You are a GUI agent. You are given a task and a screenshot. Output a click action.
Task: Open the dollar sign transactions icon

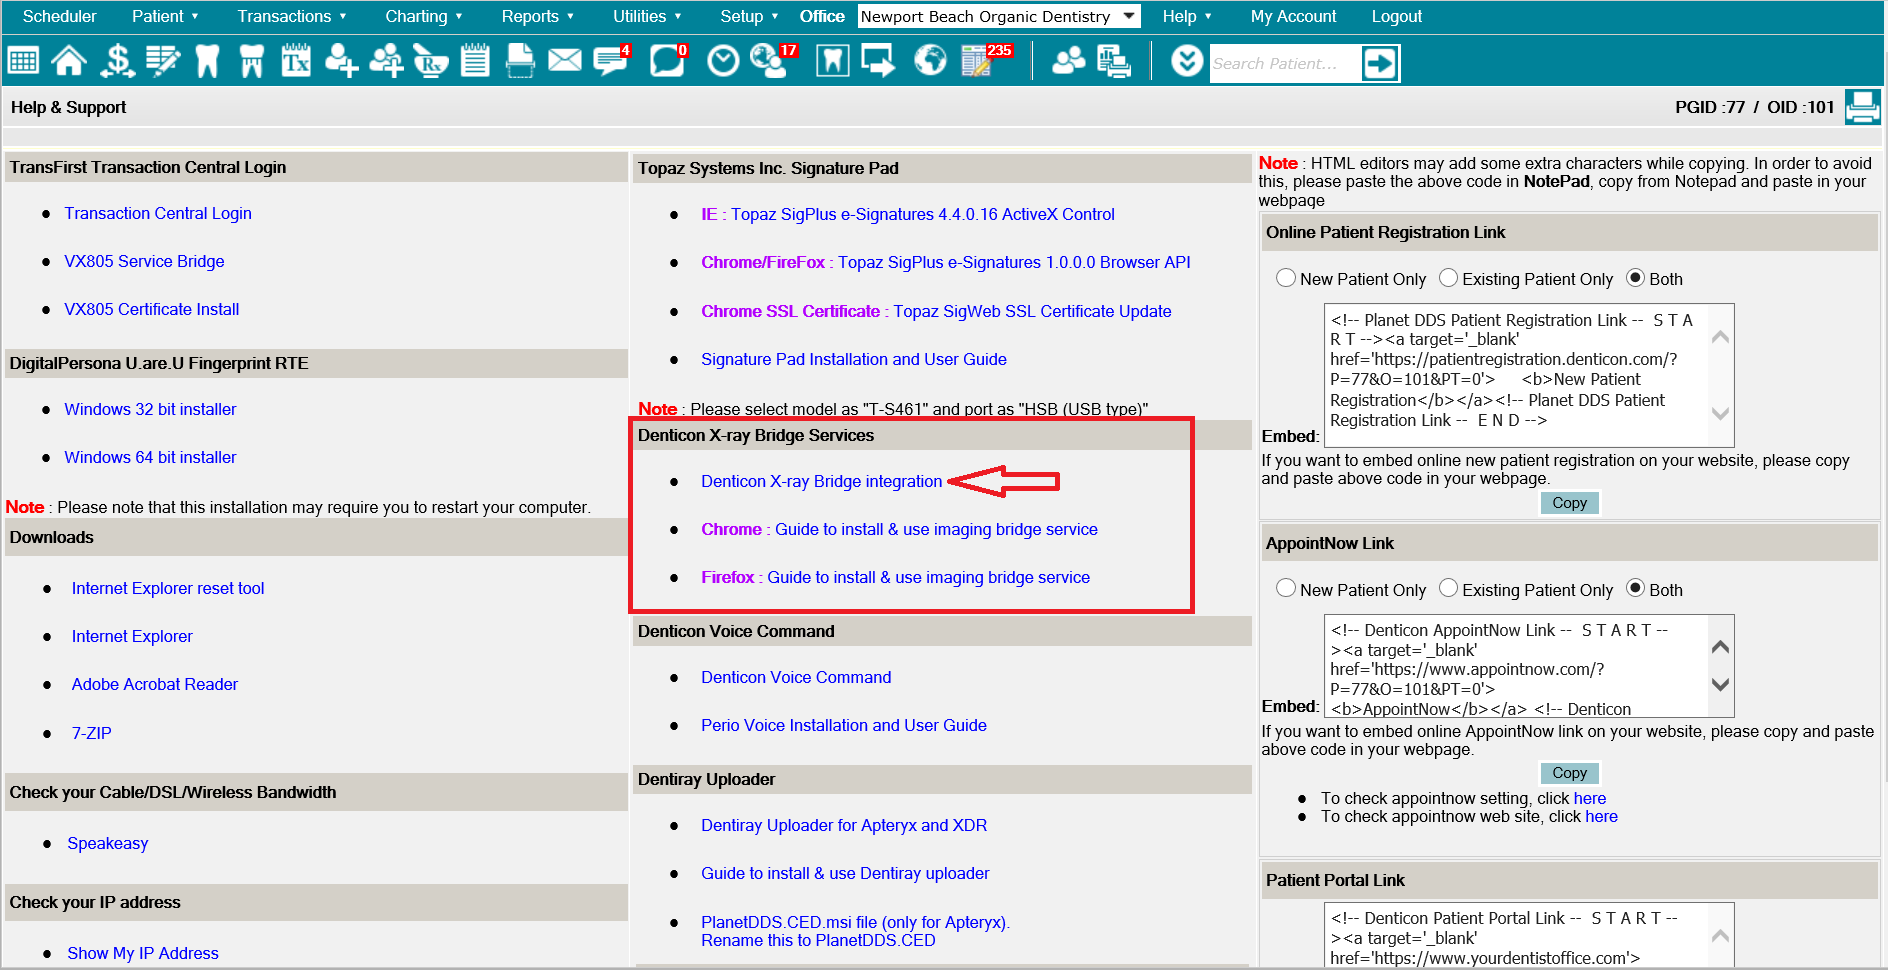117,61
